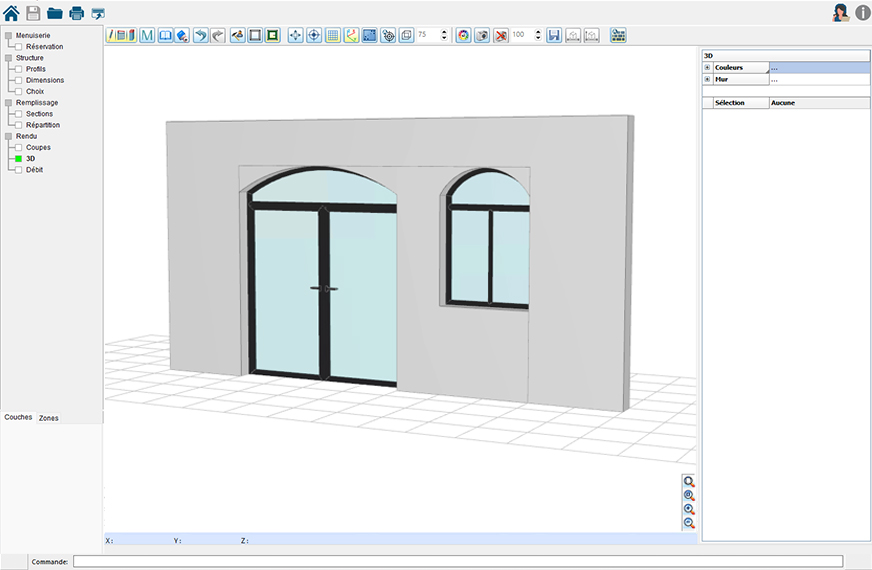Click the floppy disk icon in the 3D toolbar

click(x=554, y=35)
